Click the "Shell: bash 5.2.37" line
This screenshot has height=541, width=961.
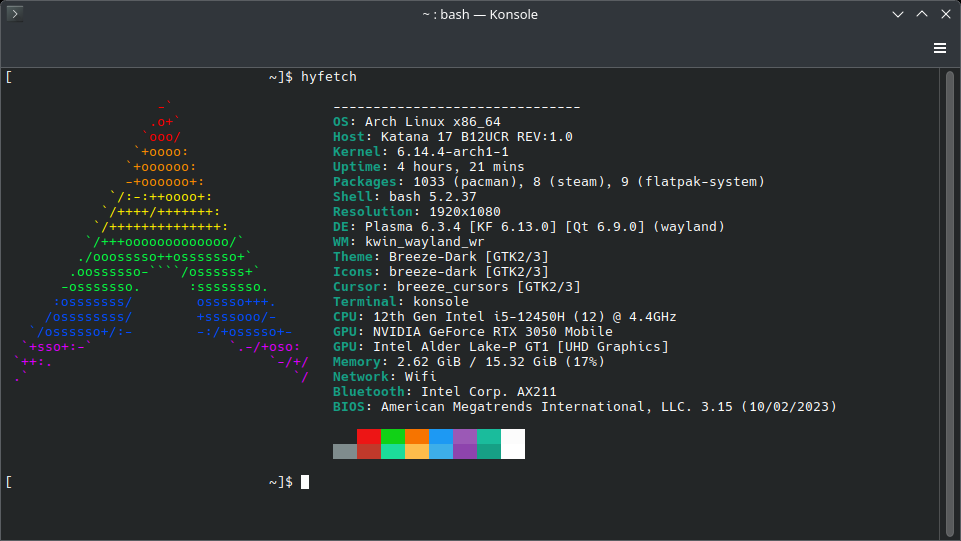pos(405,197)
